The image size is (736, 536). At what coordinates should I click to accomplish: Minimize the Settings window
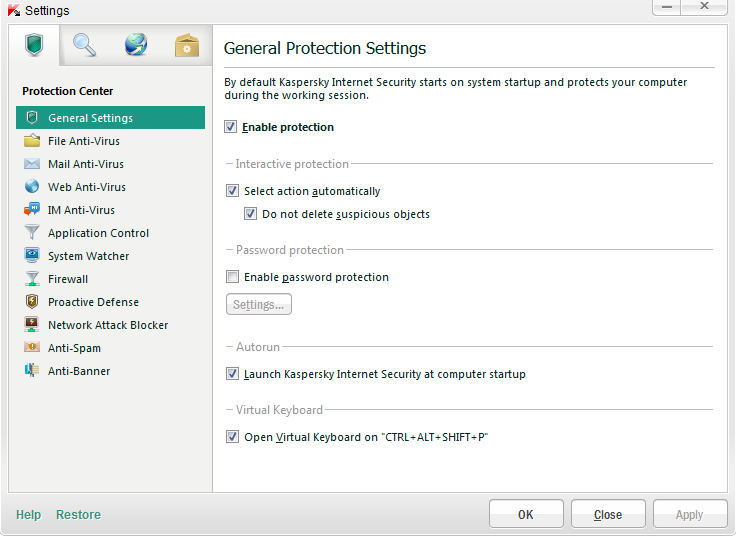click(x=667, y=7)
